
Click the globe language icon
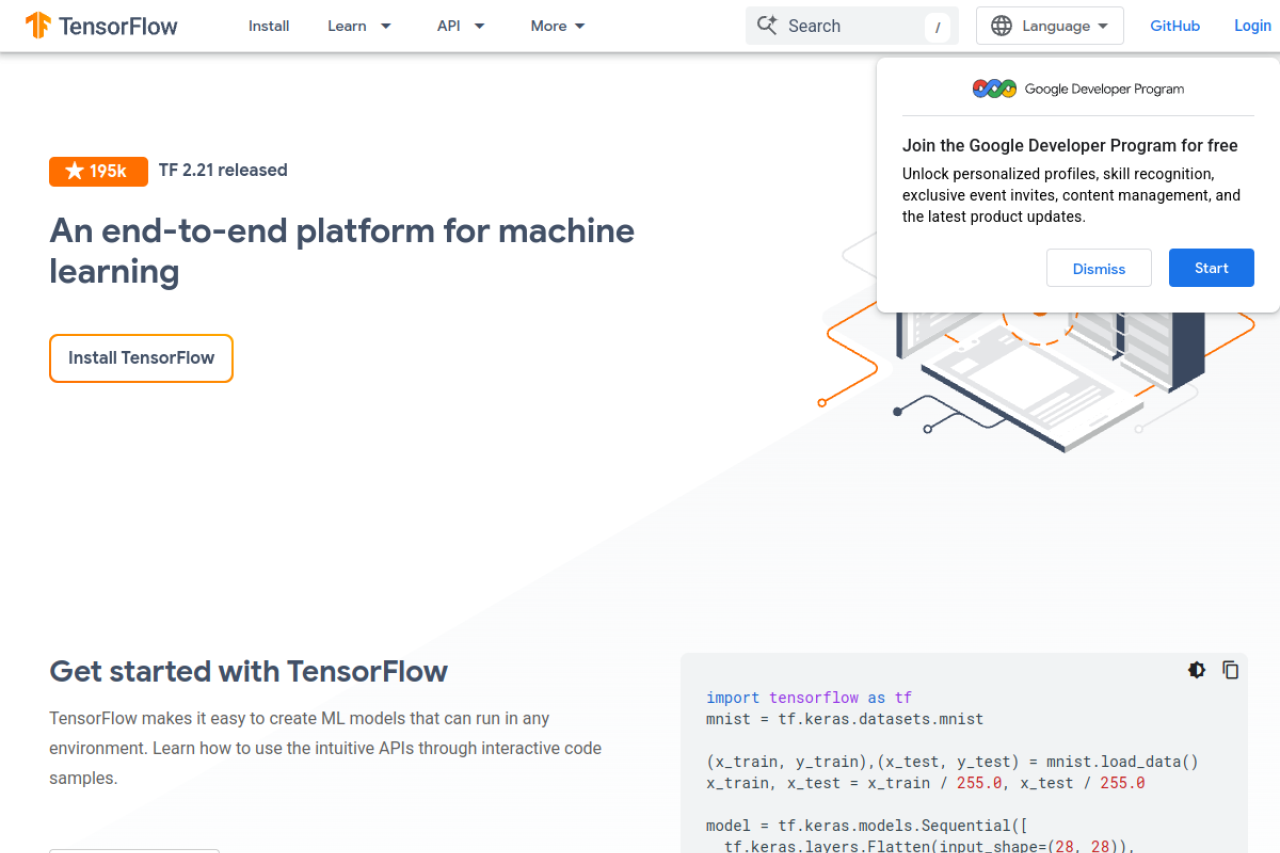[1002, 25]
